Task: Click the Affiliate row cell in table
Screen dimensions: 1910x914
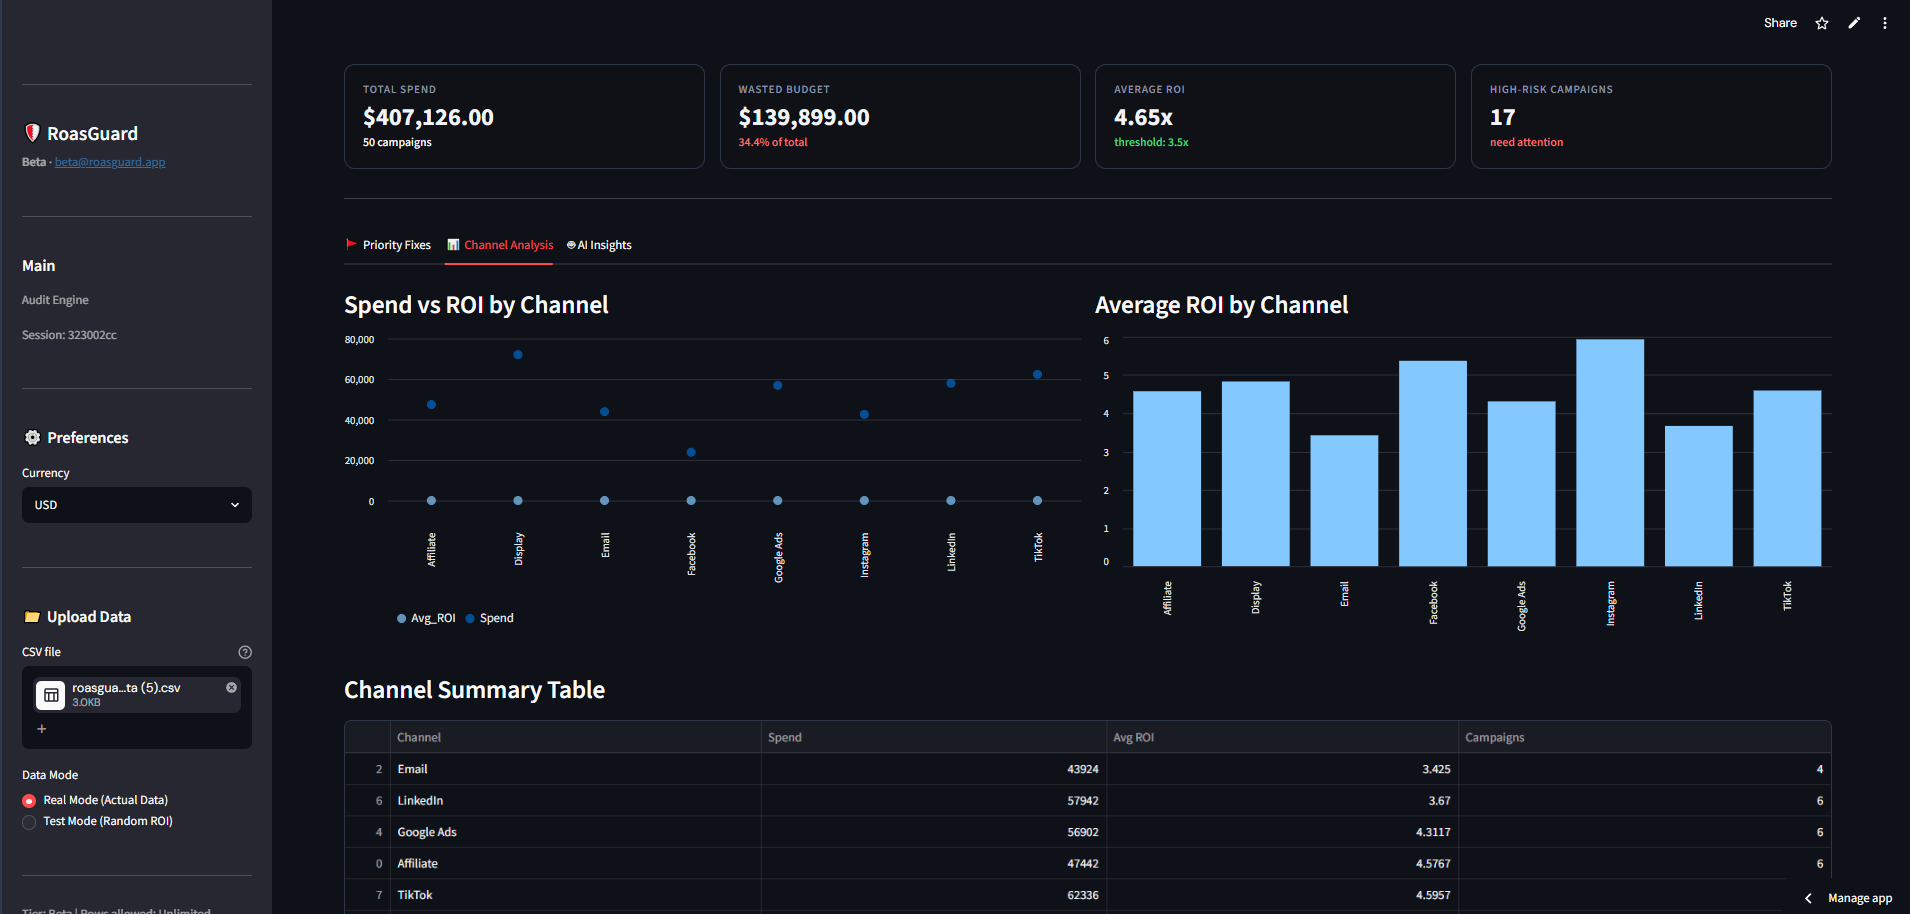Action: tap(575, 864)
